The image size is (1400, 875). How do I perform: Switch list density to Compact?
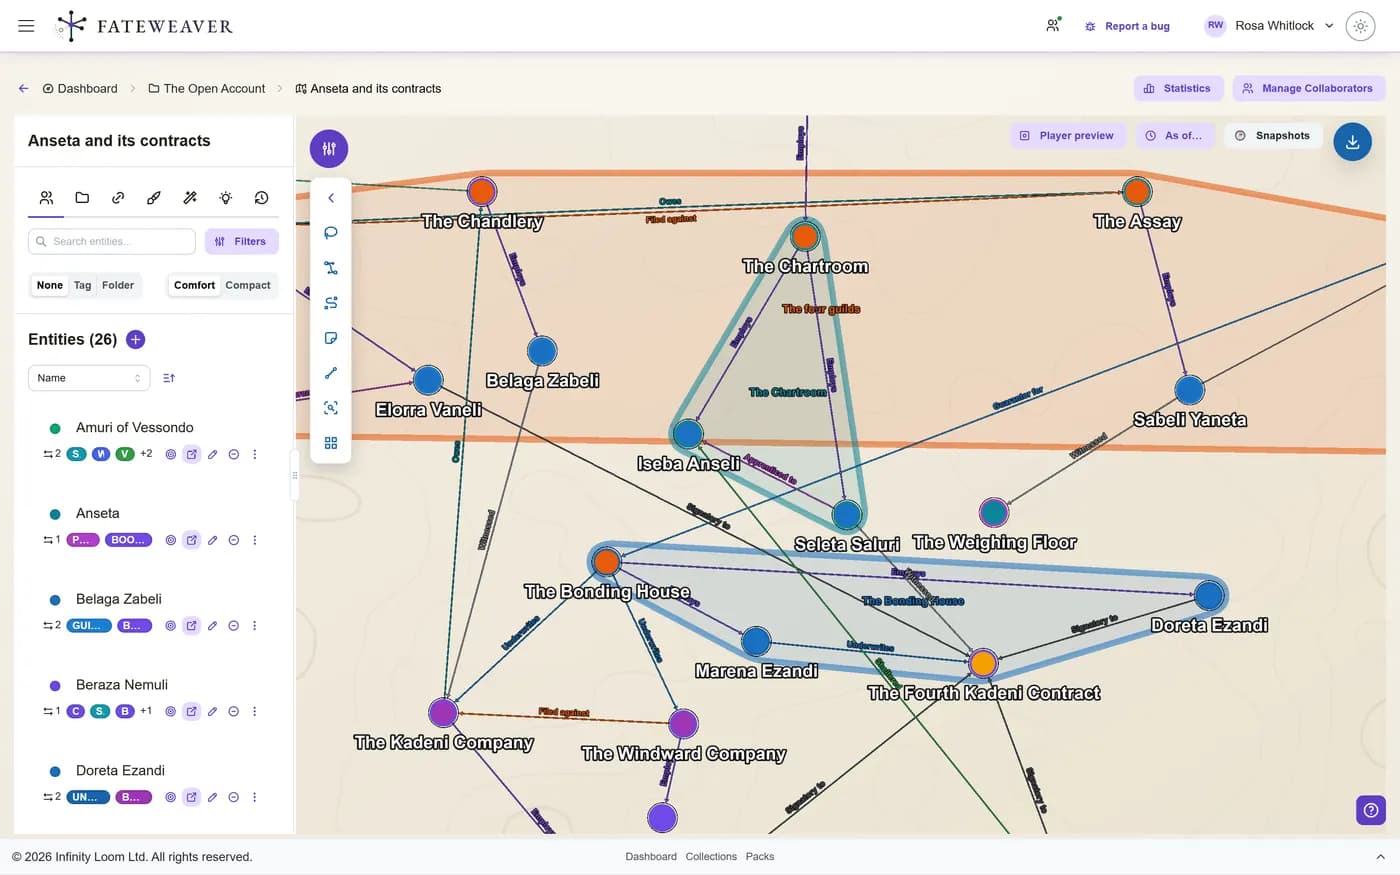coord(248,285)
